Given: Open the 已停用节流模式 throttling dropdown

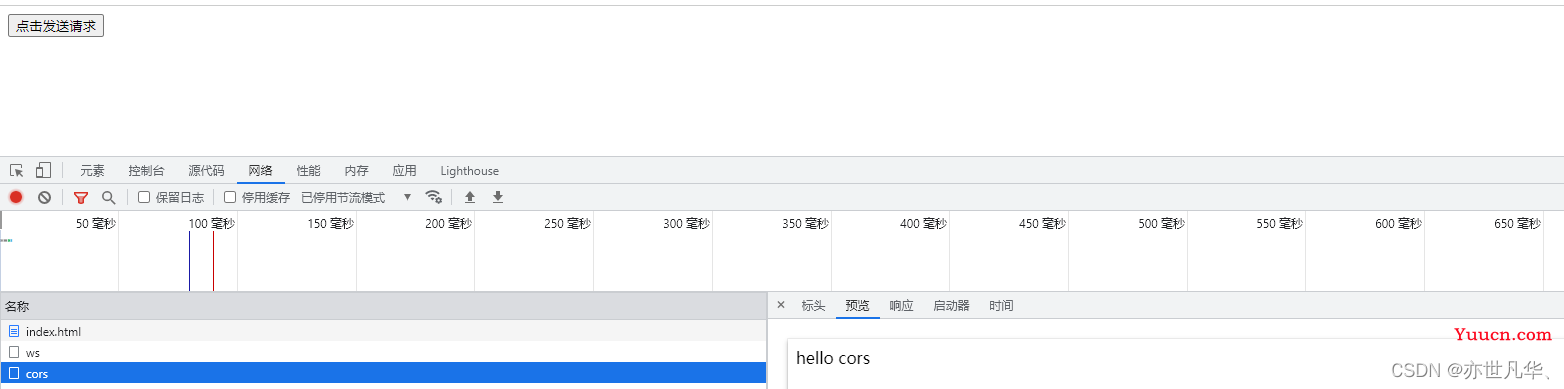Looking at the screenshot, I should pos(357,198).
